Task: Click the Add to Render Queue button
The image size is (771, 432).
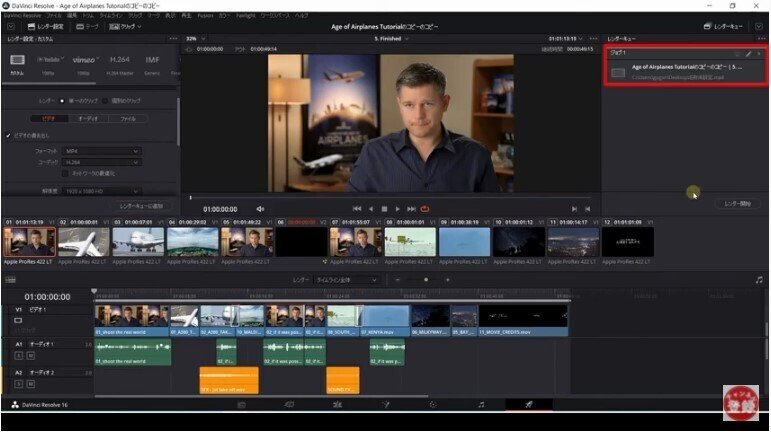Action: coord(142,206)
